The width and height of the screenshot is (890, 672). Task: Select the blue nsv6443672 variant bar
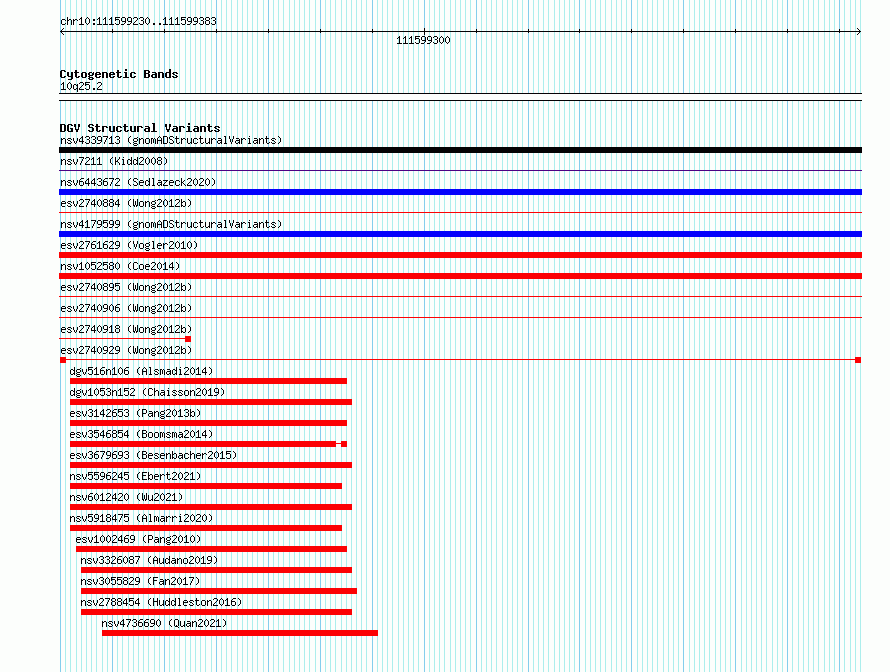click(x=460, y=192)
